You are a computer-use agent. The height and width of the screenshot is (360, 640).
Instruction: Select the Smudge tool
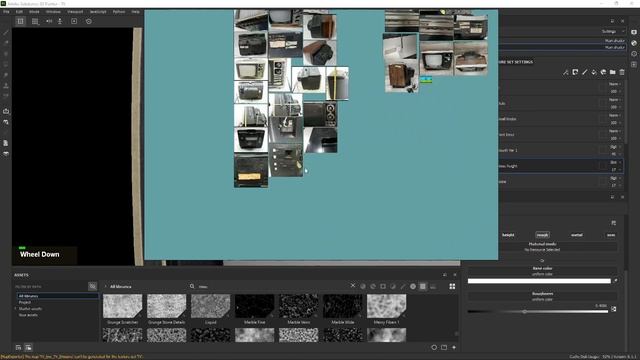click(x=6, y=75)
